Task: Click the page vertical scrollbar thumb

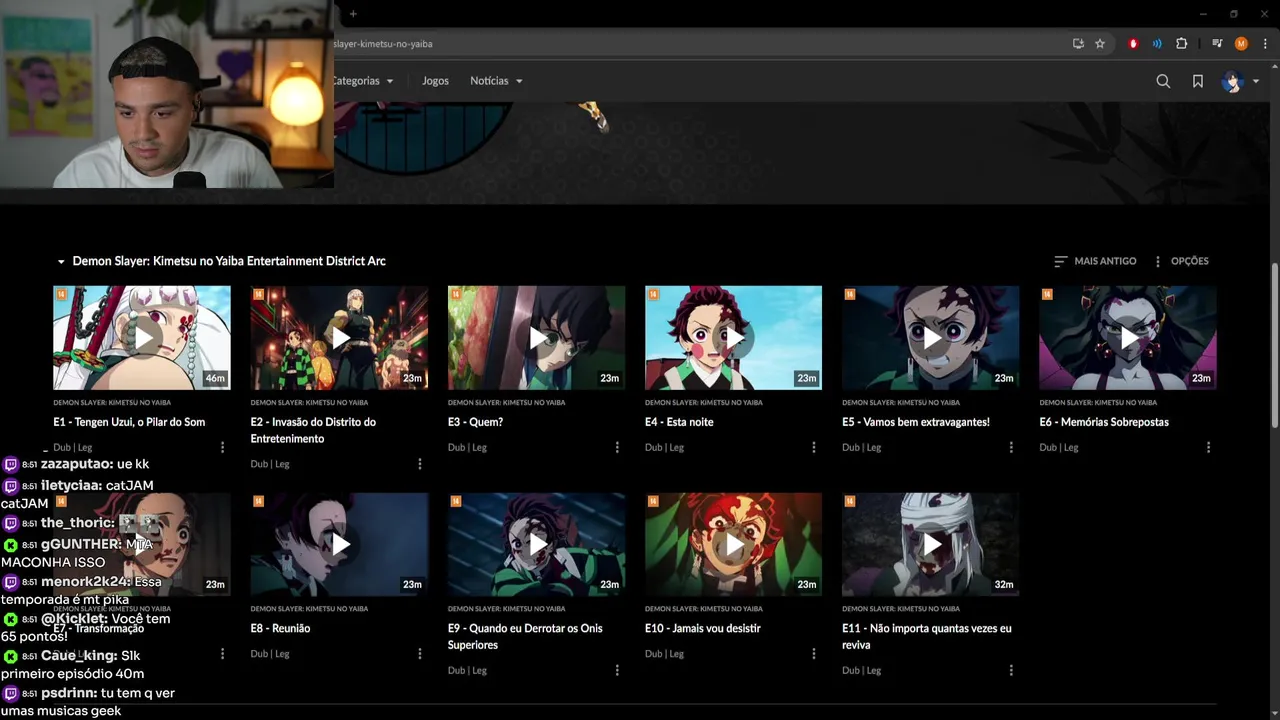Action: point(1274,345)
